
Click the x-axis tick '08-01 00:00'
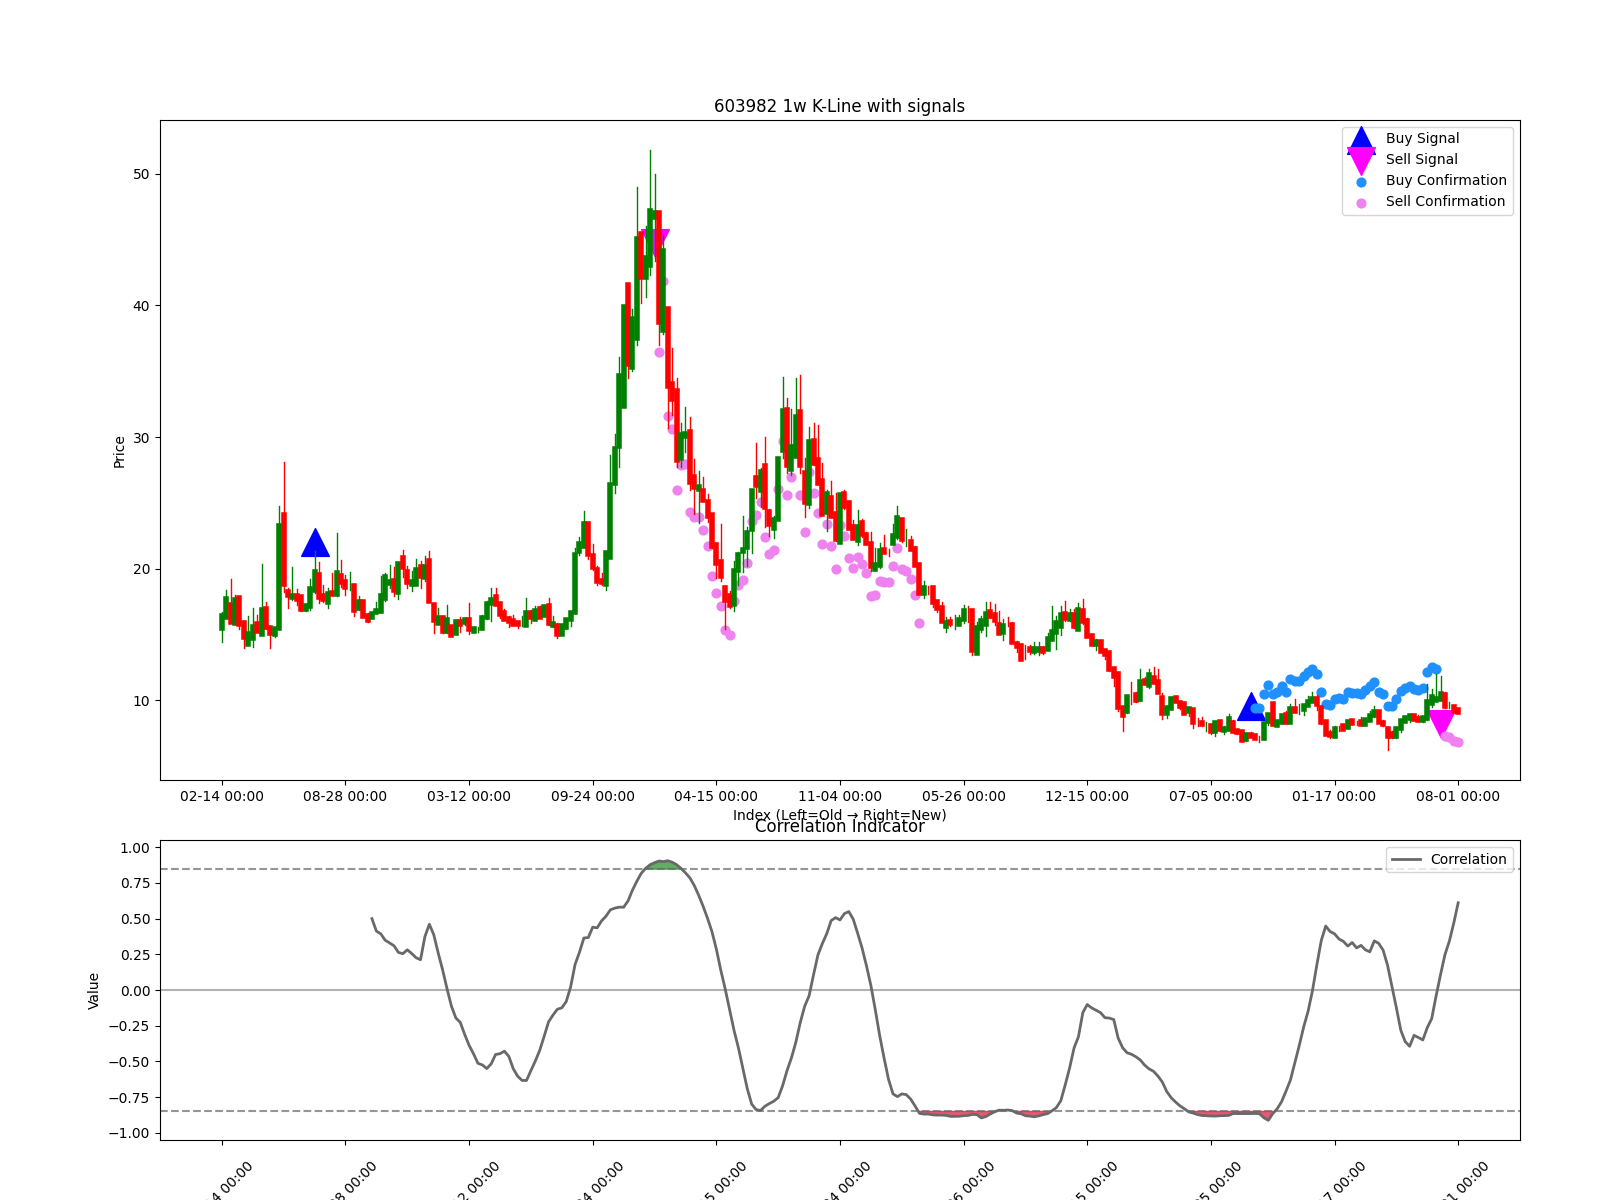pyautogui.click(x=1458, y=796)
